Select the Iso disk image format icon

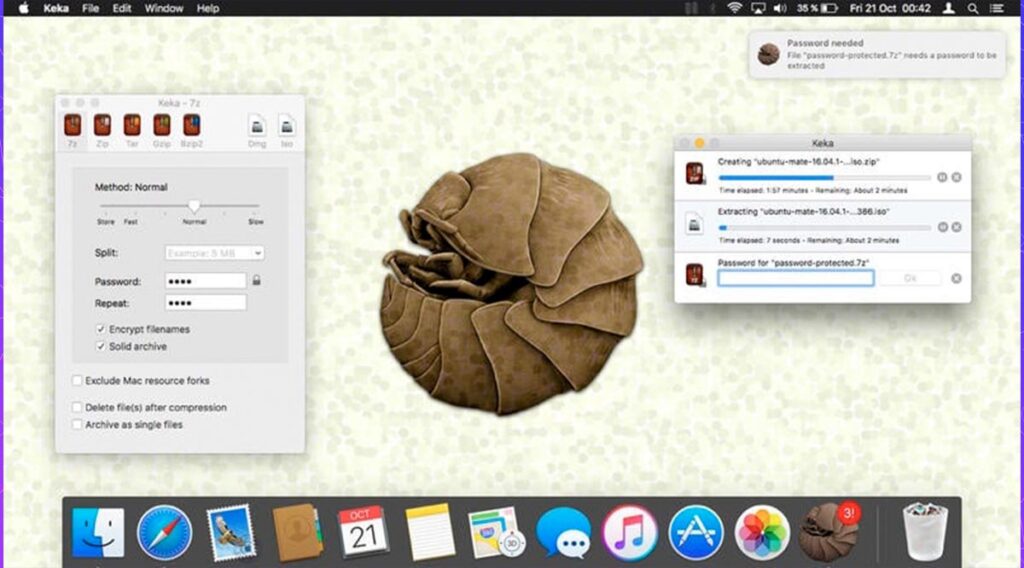pyautogui.click(x=287, y=125)
